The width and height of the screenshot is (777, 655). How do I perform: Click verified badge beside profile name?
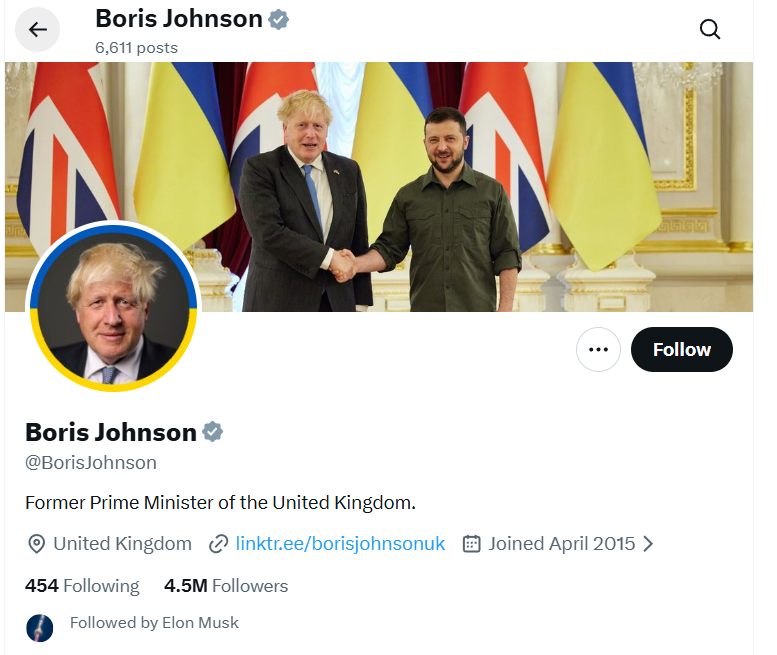[x=213, y=432]
